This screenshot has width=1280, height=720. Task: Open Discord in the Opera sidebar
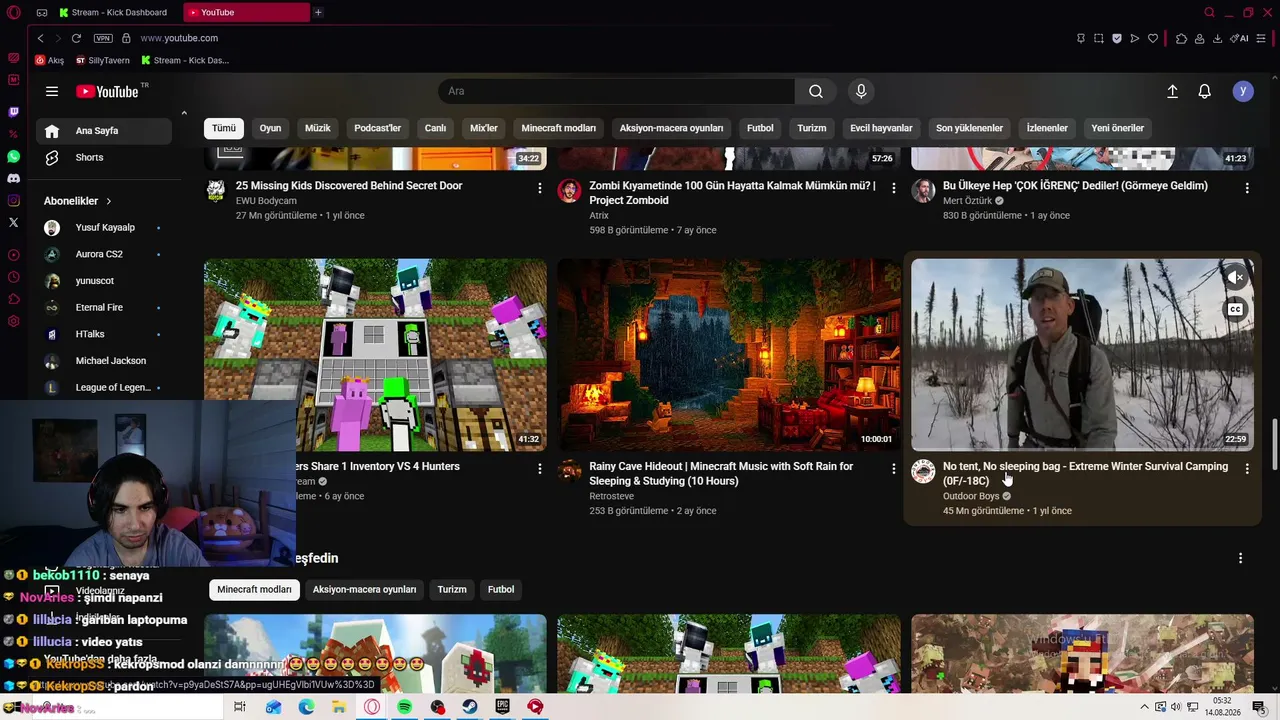click(13, 178)
